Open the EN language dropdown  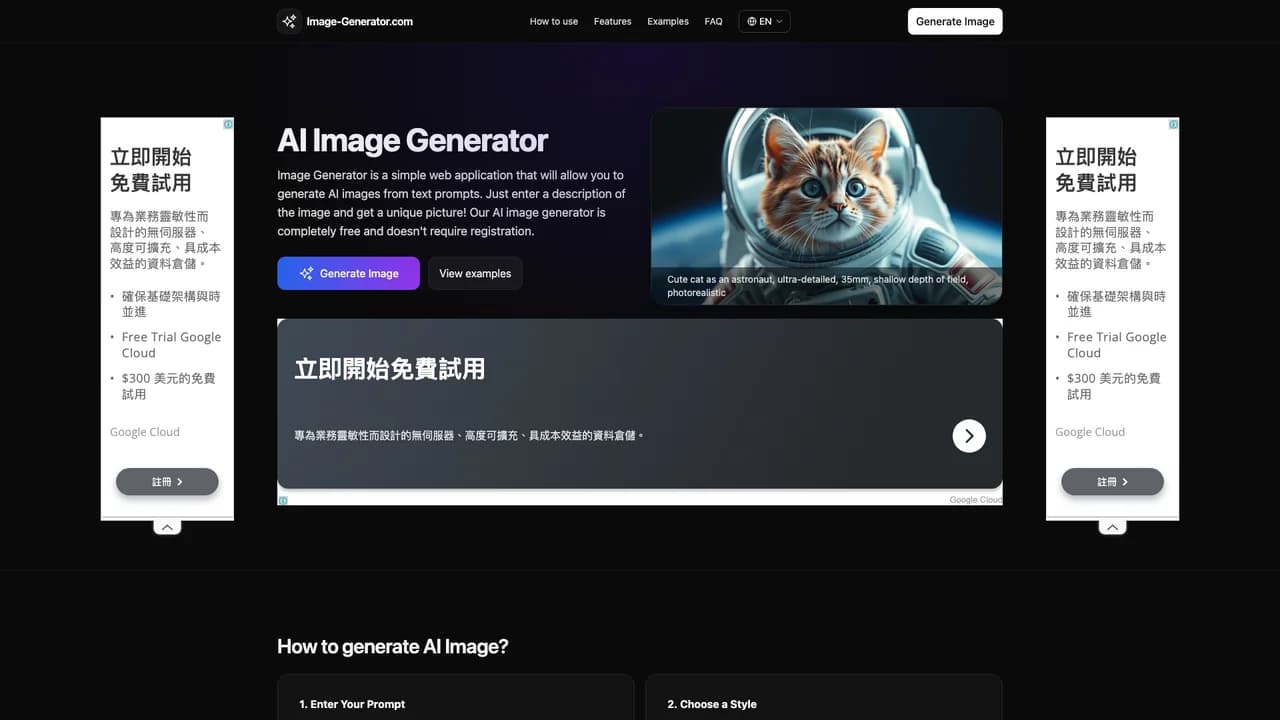pyautogui.click(x=765, y=21)
